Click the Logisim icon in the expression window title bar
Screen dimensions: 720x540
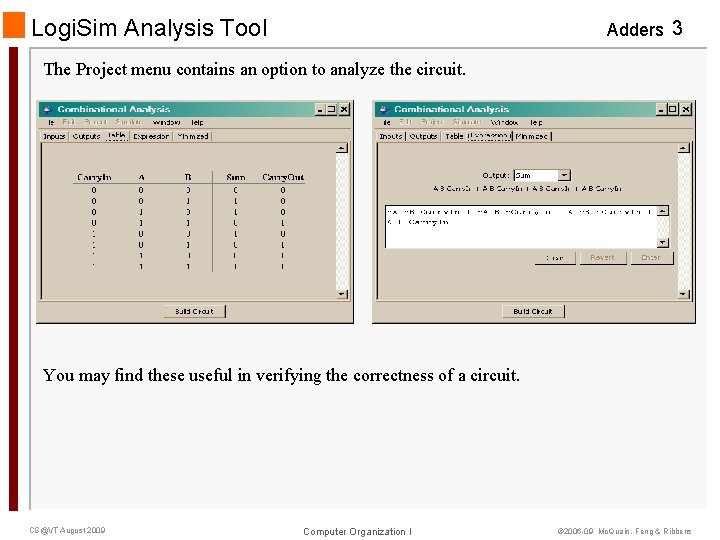[x=384, y=109]
